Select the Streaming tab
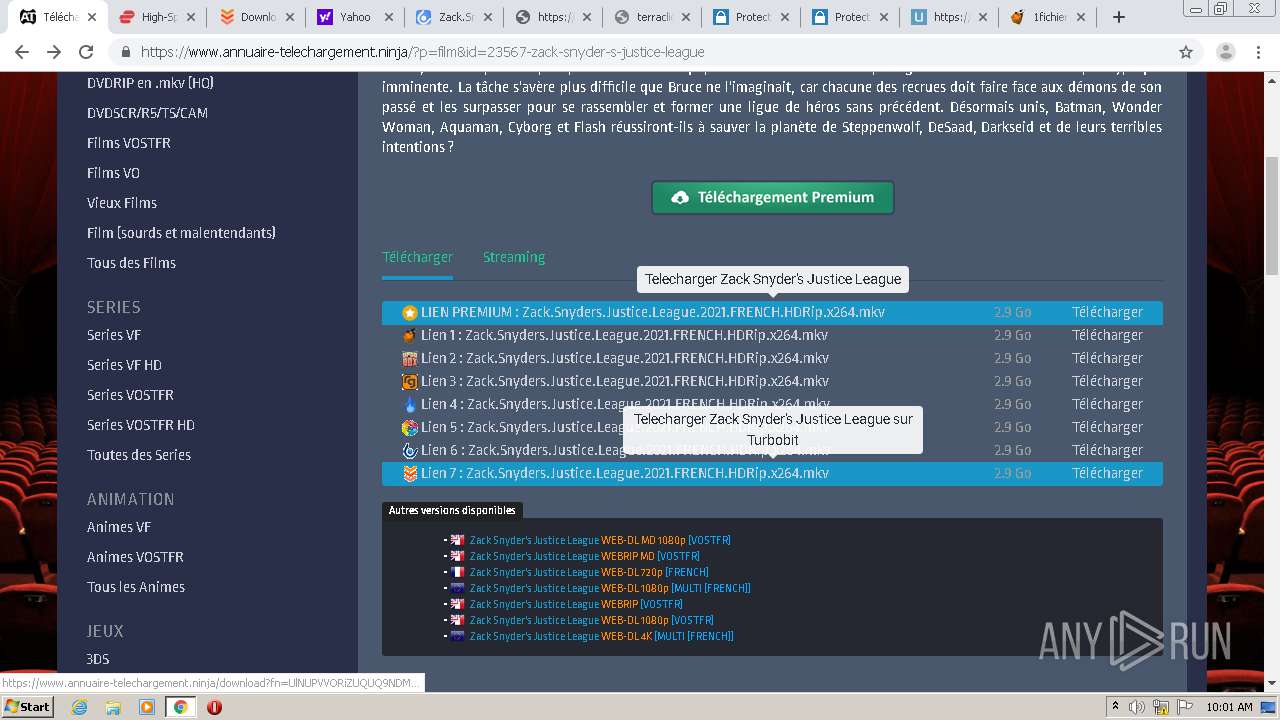The width and height of the screenshot is (1280, 720). [x=514, y=257]
